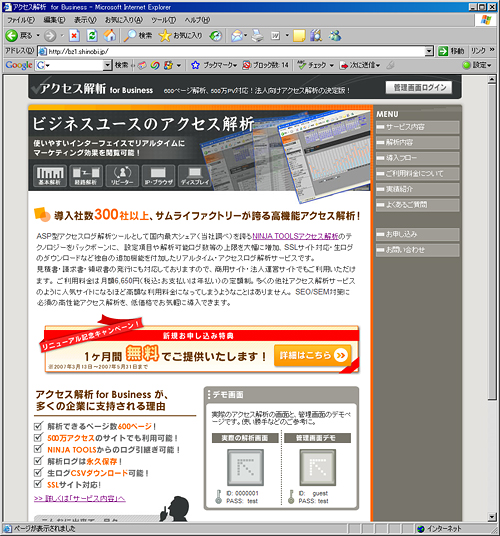Expand the Mail button dropdown arrow

click(245, 36)
